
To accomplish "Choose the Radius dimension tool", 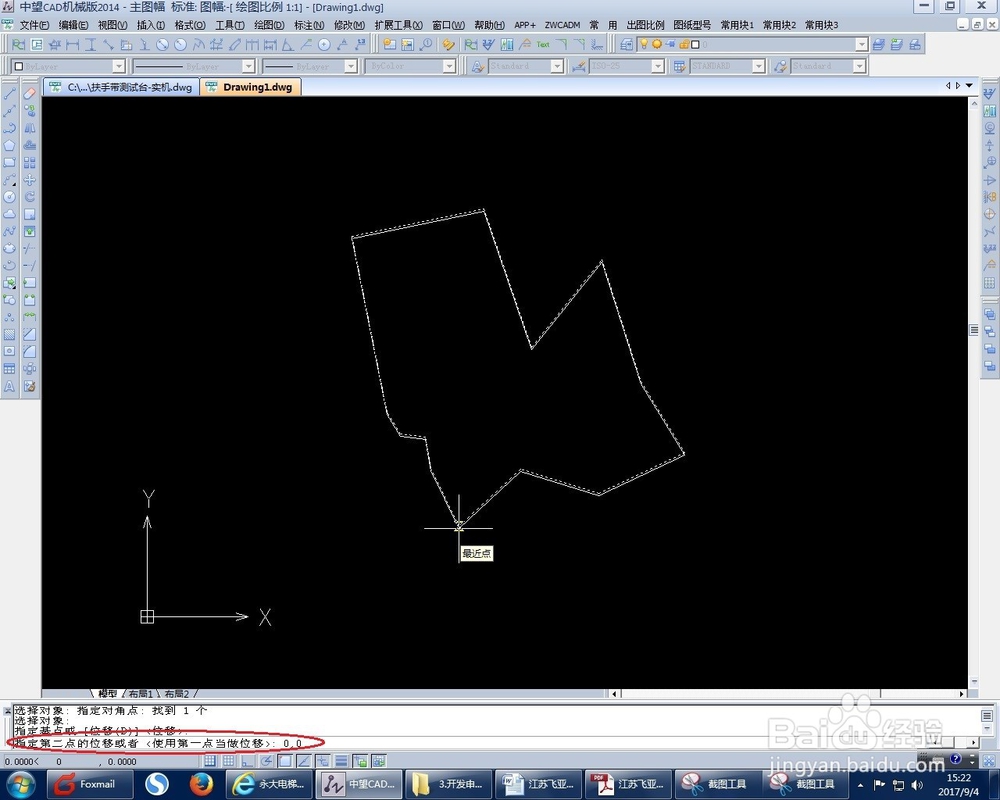I will point(180,45).
